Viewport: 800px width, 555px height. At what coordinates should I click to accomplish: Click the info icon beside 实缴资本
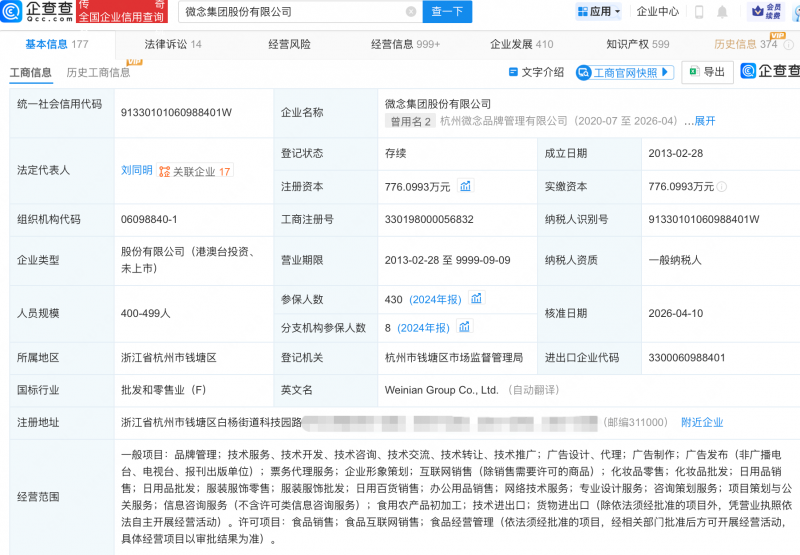(723, 186)
